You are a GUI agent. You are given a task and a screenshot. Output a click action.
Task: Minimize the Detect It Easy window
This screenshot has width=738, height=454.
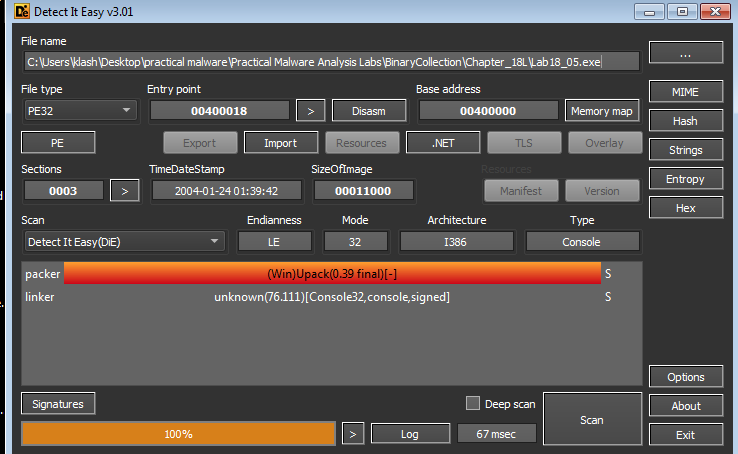tap(649, 11)
